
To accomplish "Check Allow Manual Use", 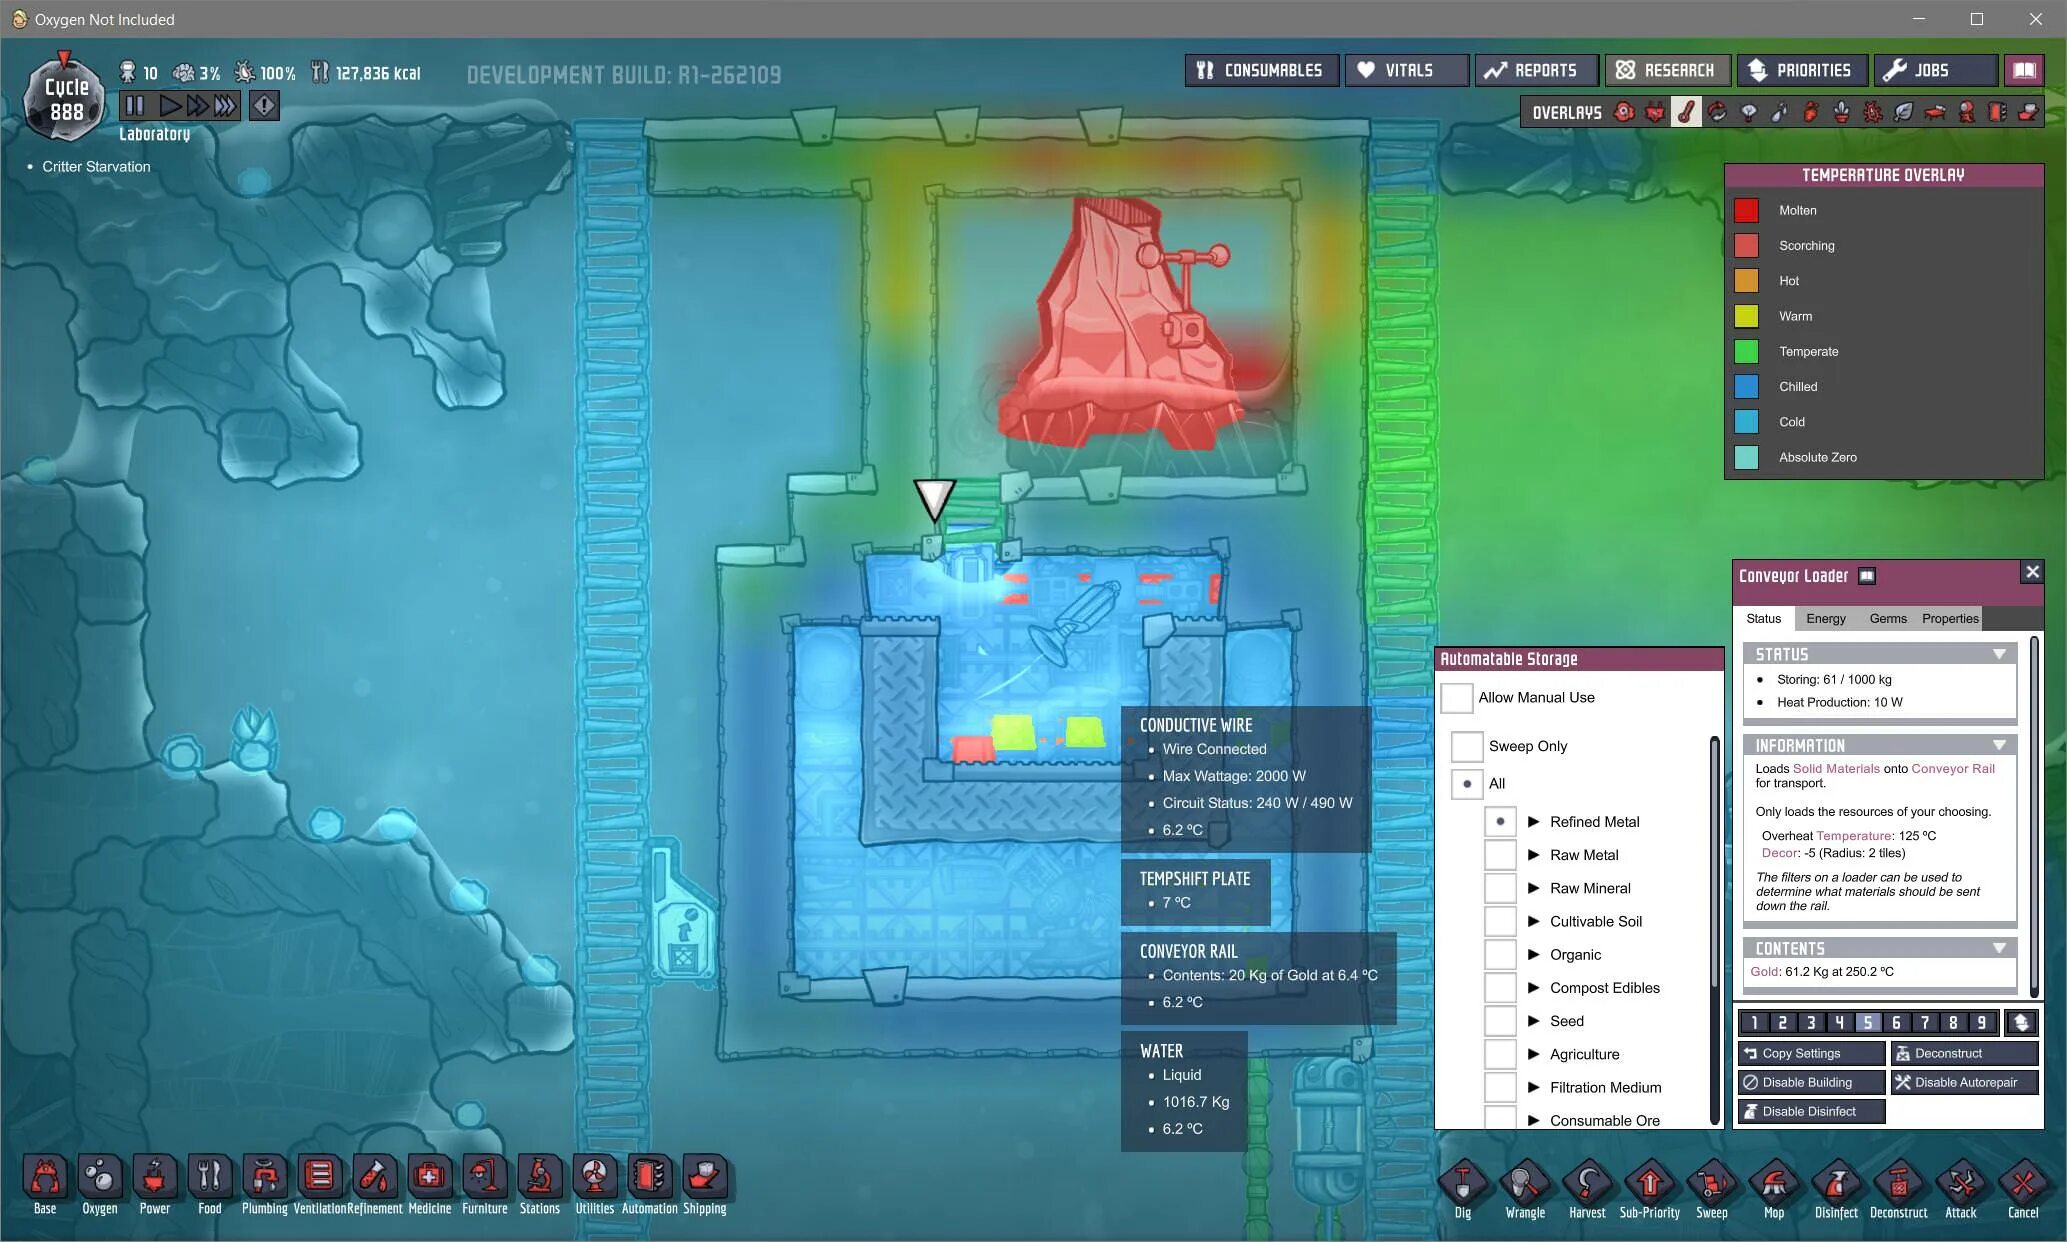I will [x=1457, y=698].
